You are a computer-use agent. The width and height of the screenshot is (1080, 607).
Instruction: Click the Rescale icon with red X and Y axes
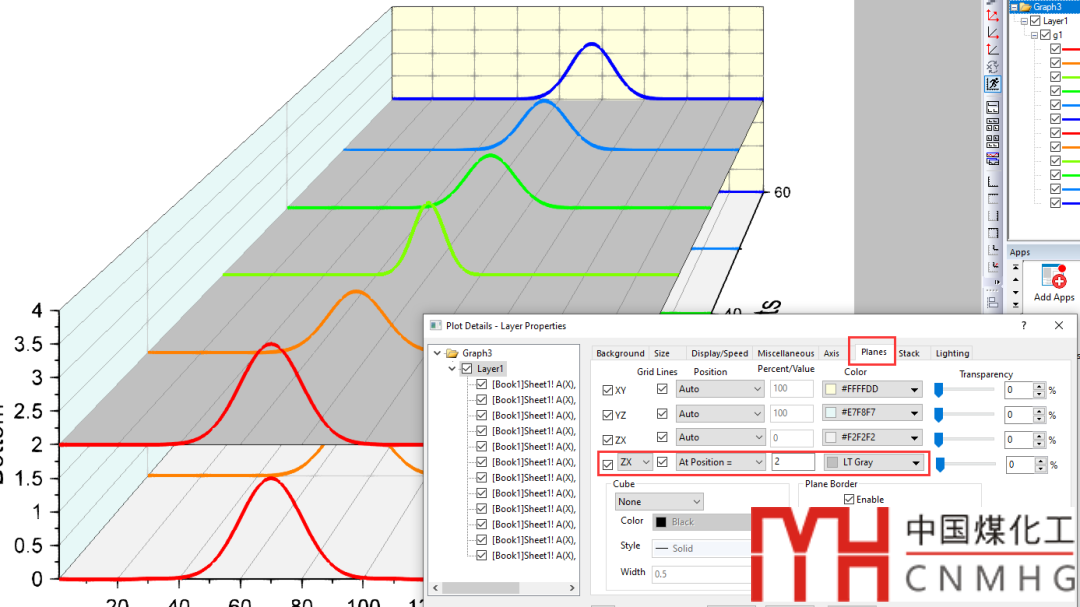click(x=993, y=15)
